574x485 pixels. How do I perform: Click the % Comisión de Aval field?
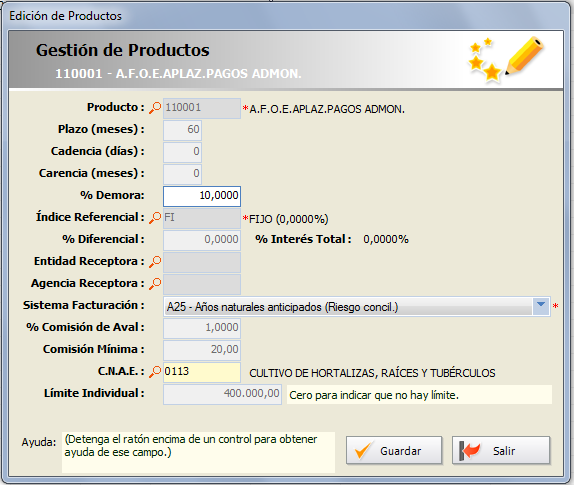[x=202, y=328]
